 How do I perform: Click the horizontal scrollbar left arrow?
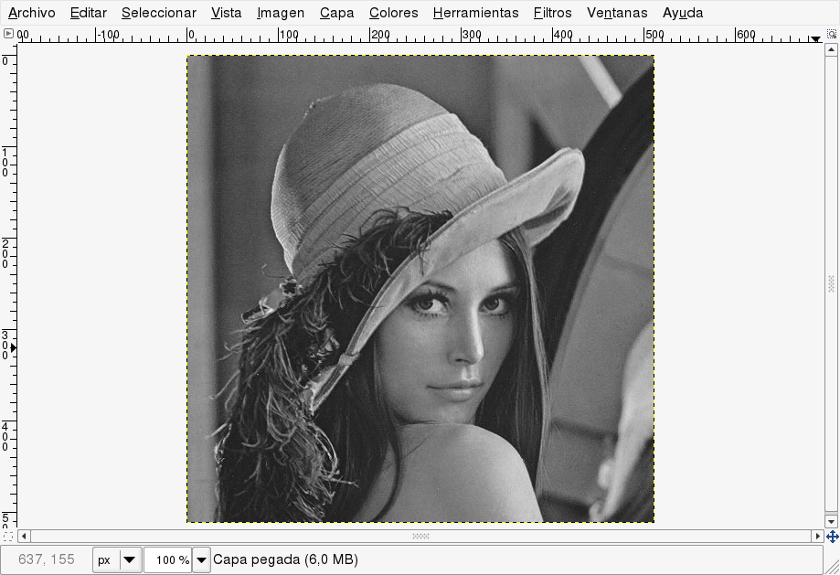[24, 536]
